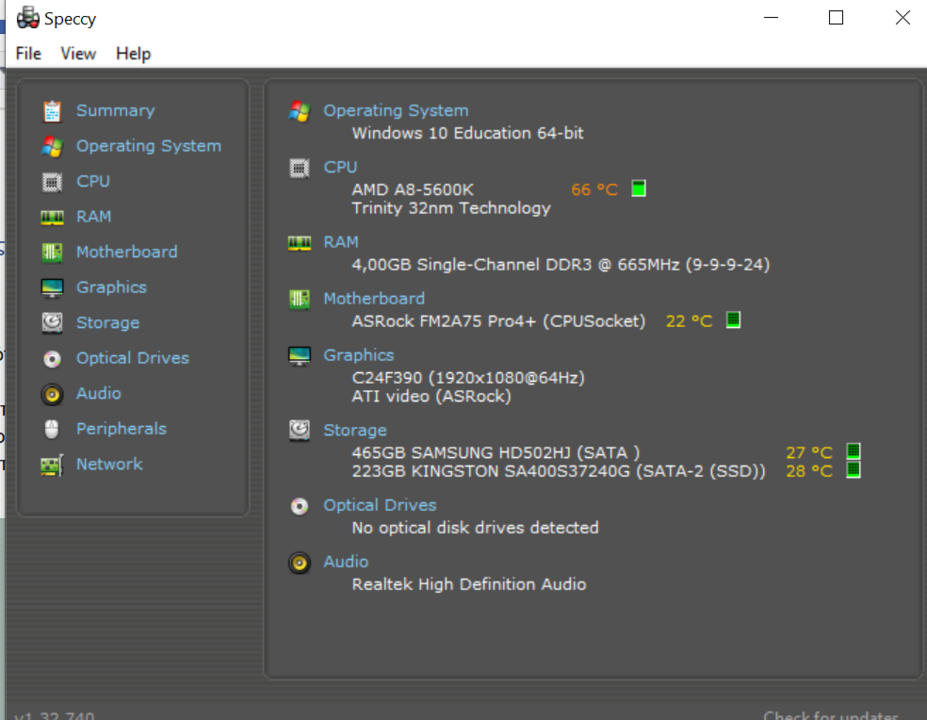View Optical Drives section from sidebar
The height and width of the screenshot is (720, 927).
tap(132, 358)
